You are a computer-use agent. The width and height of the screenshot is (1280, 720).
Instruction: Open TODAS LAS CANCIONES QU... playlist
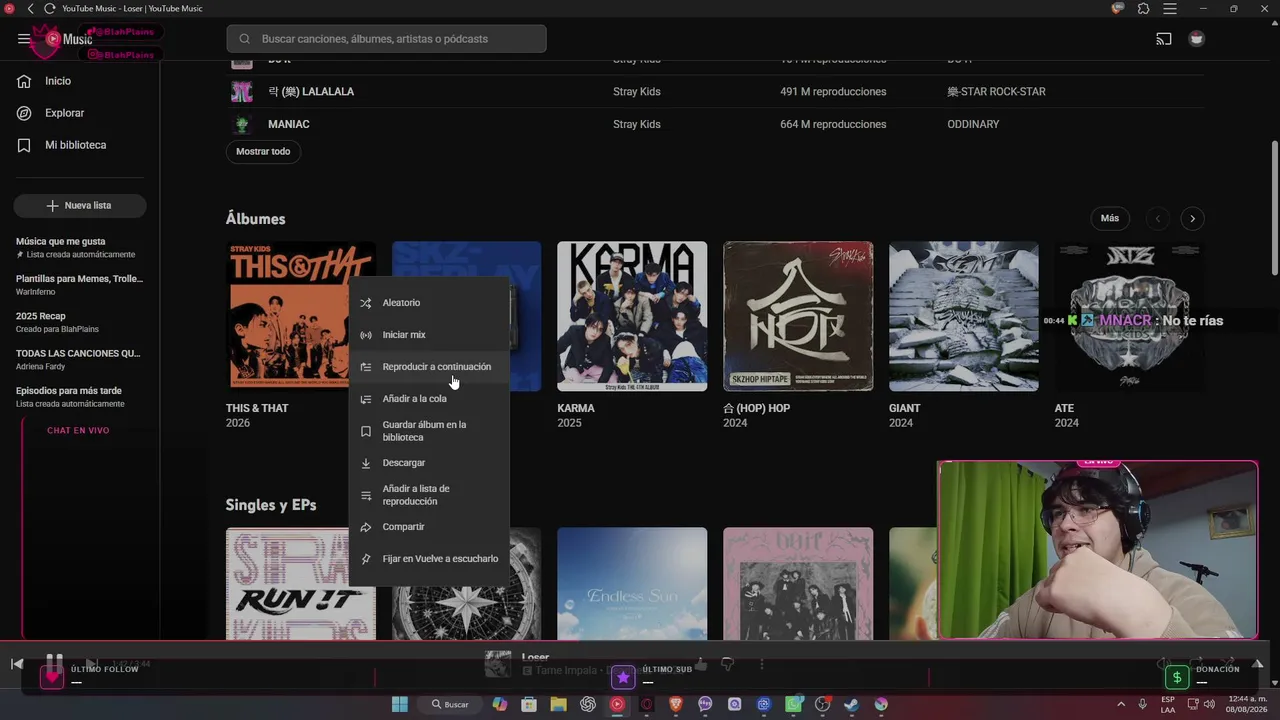[80, 359]
